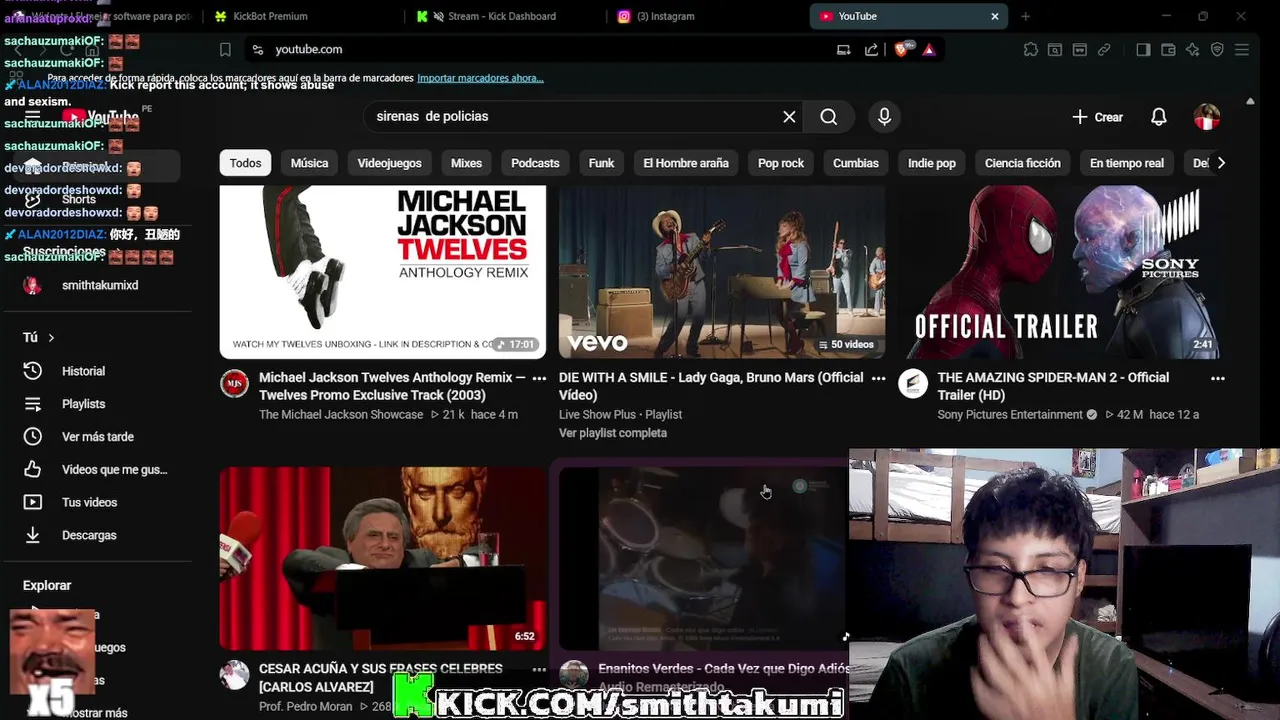Select the Indie pop filter chip
The width and height of the screenshot is (1280, 720).
[x=932, y=163]
